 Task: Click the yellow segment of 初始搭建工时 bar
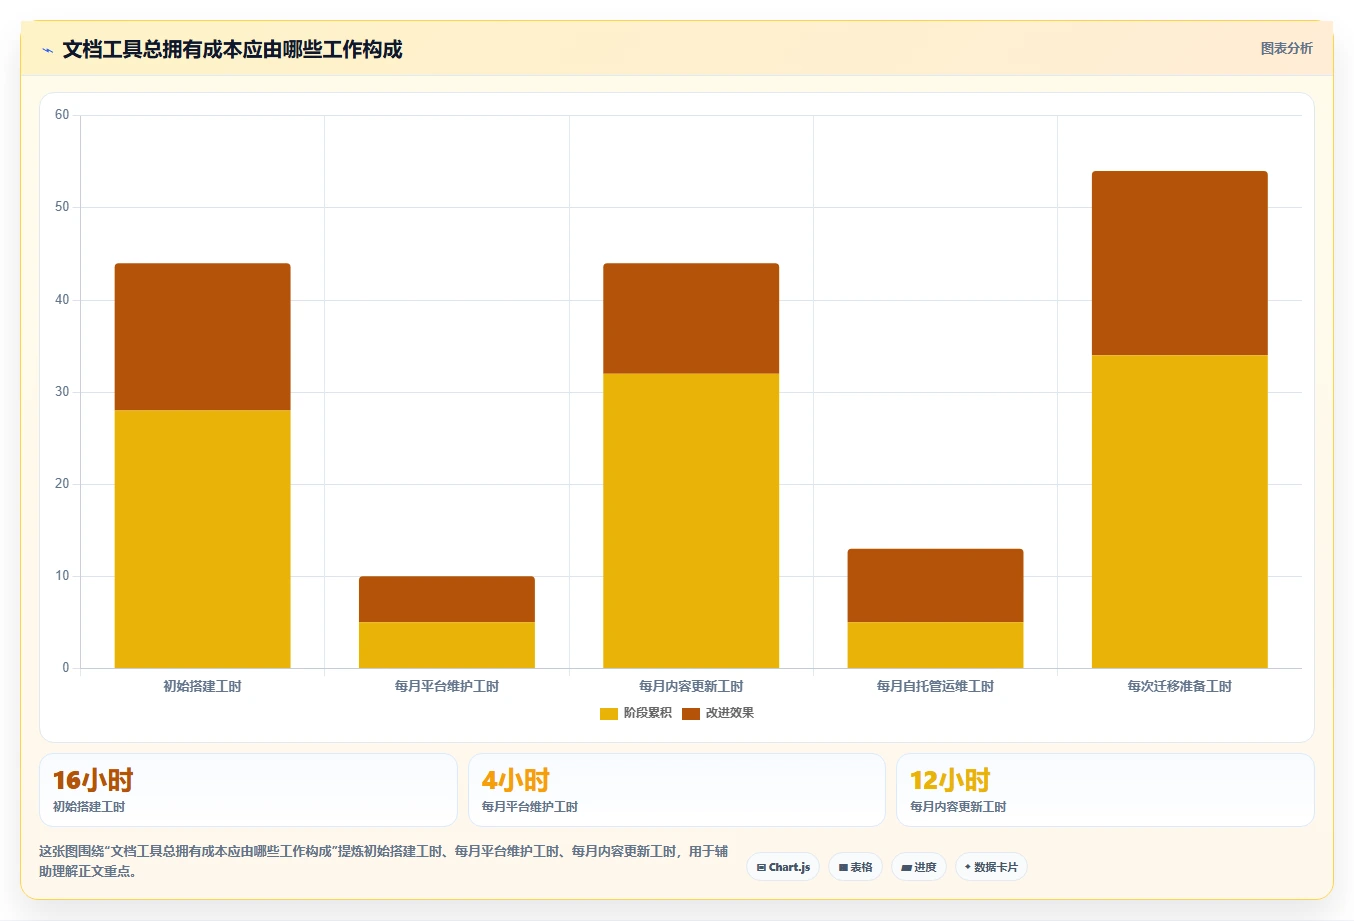[203, 539]
